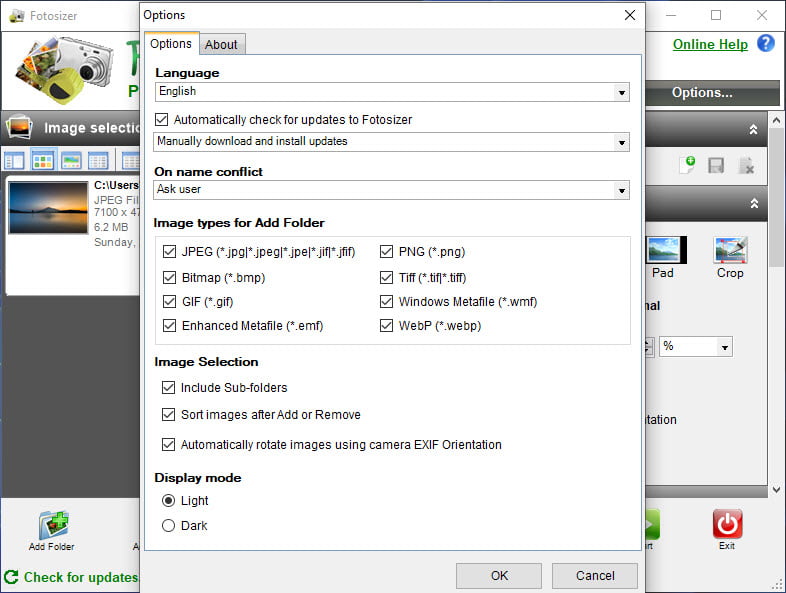Uncheck WebP (*.webp) checkbox

386,325
